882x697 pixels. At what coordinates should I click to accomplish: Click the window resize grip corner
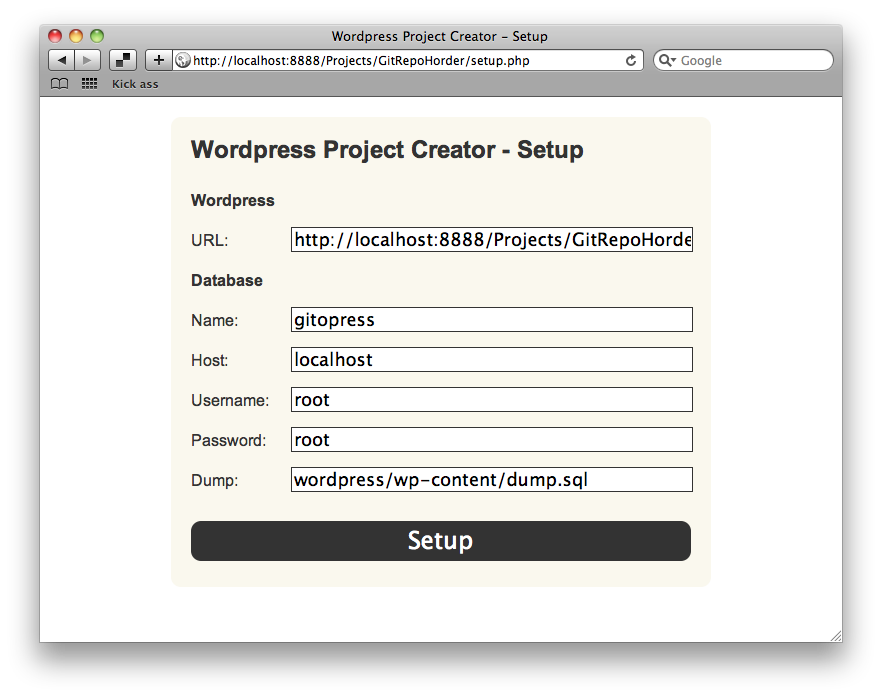836,636
